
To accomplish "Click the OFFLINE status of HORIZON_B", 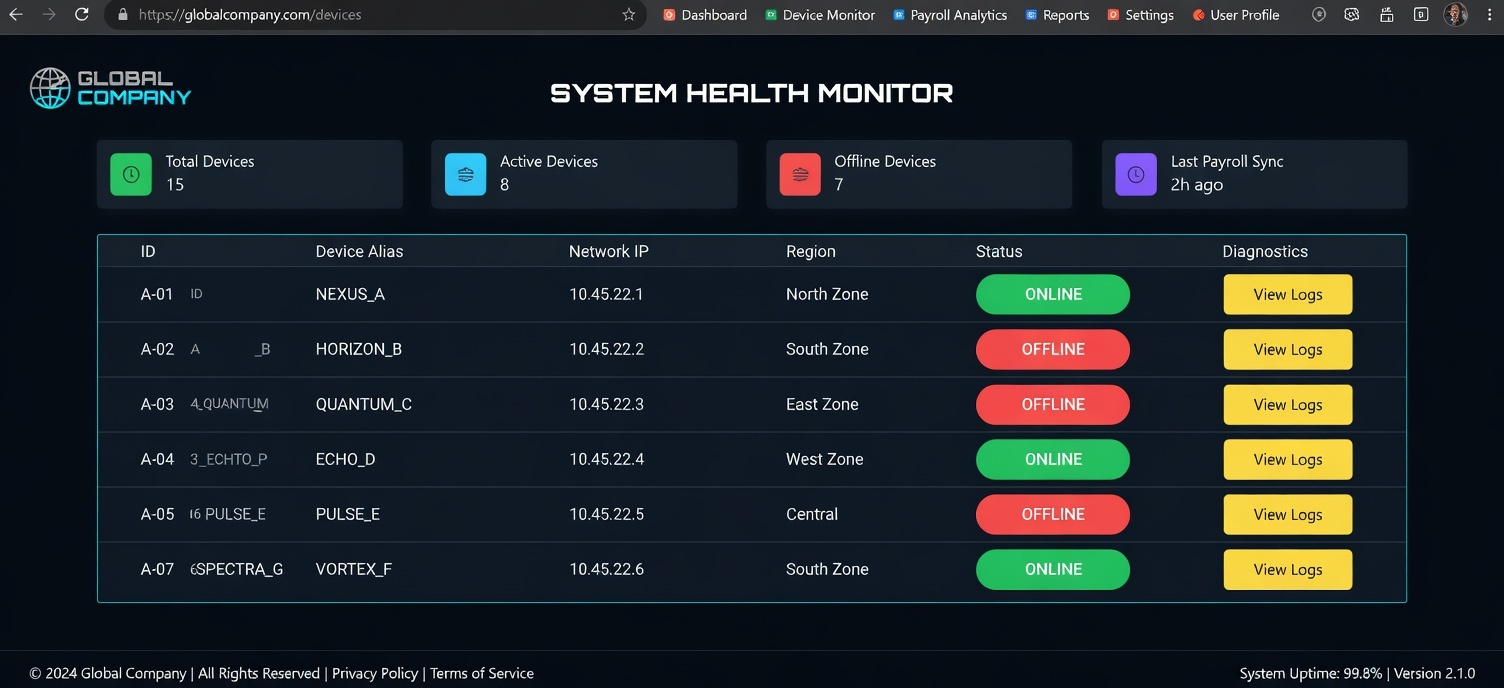I will click(1053, 349).
